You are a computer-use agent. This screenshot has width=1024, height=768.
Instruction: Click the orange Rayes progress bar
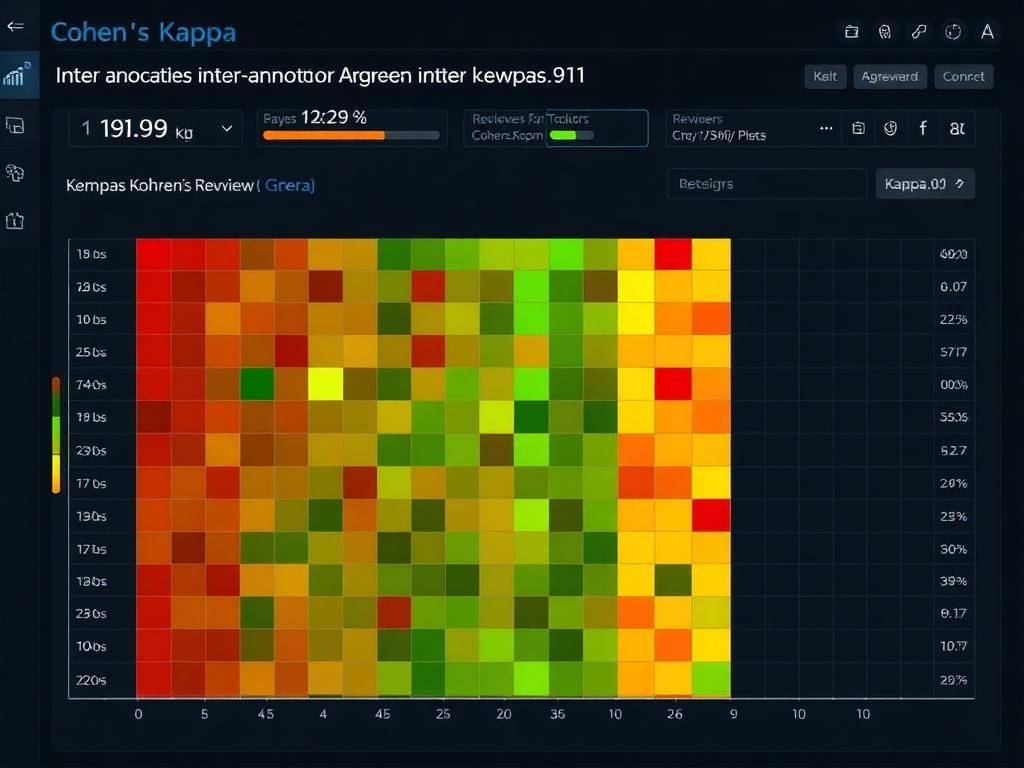(x=351, y=135)
